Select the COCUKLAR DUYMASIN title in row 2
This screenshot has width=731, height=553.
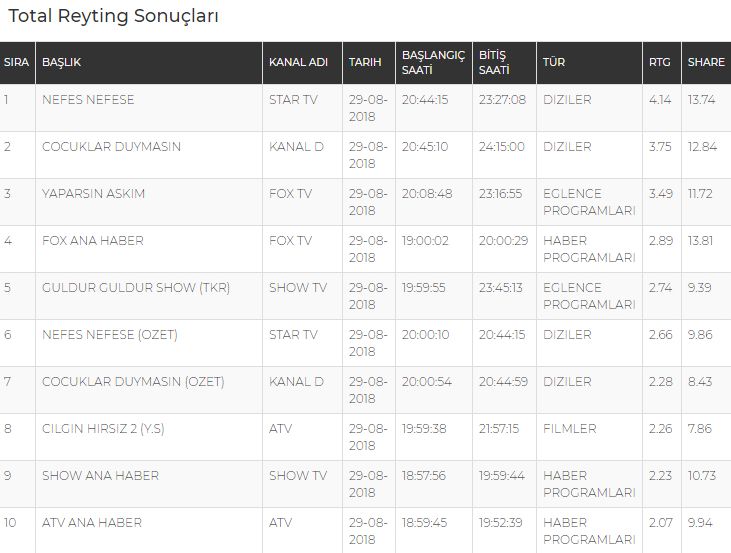tap(111, 147)
